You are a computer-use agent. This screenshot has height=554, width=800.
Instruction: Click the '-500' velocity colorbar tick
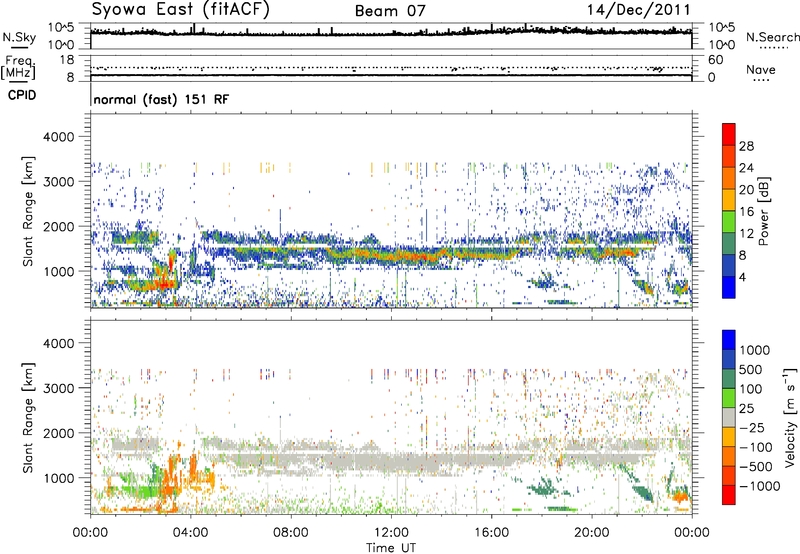(755, 467)
